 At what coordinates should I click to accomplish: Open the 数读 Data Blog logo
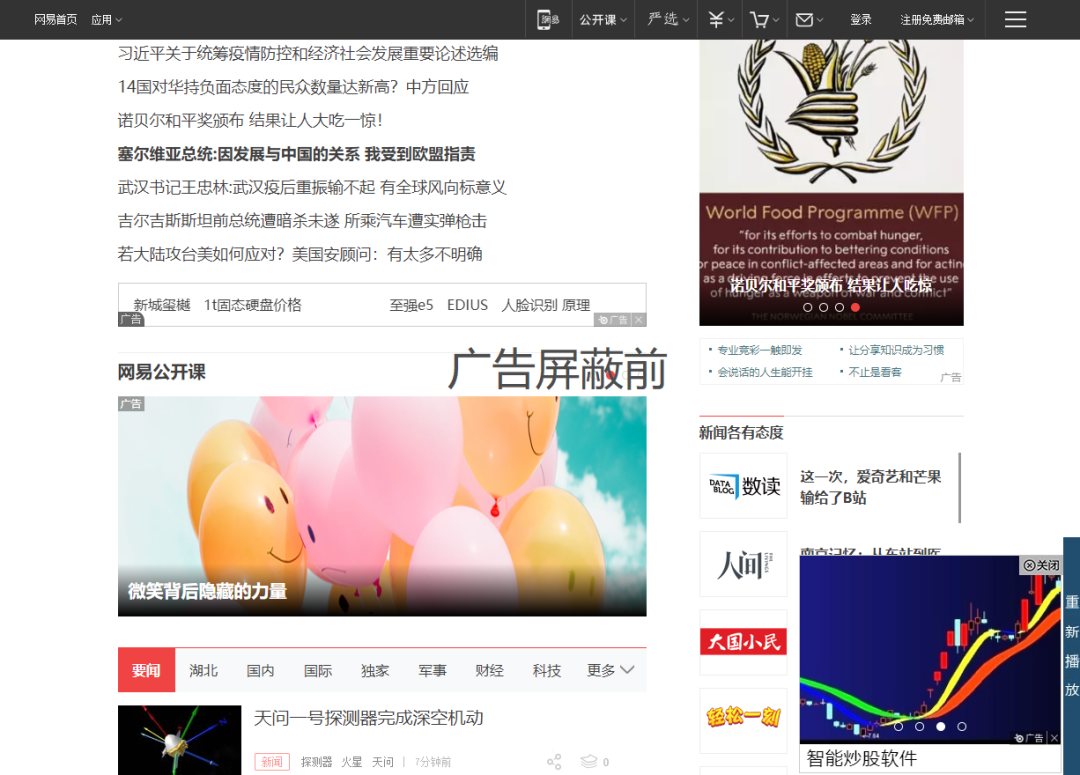coord(743,486)
